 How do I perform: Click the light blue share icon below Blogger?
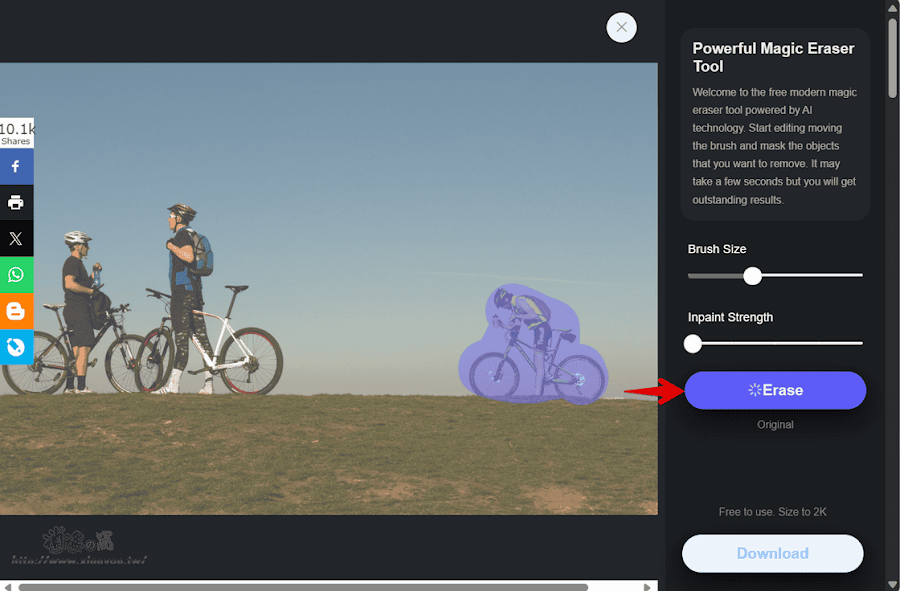[x=16, y=347]
